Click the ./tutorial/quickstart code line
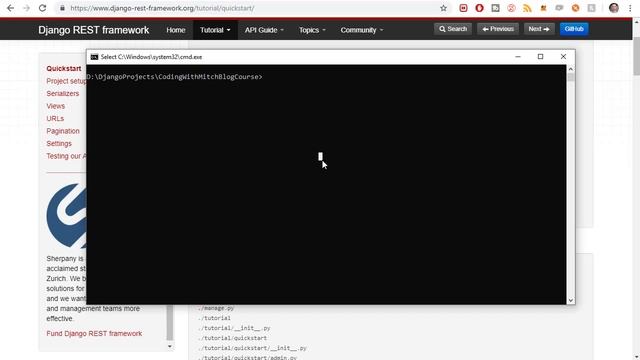Viewport: 640px width, 360px height. 232,338
